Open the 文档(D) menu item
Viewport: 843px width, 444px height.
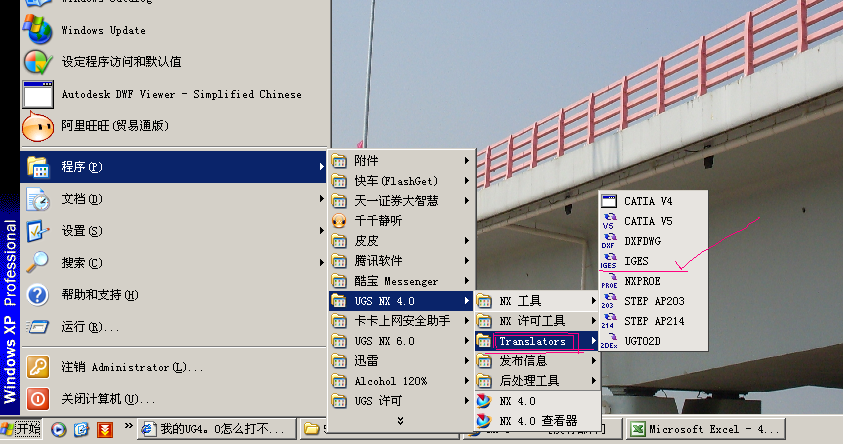(x=174, y=199)
